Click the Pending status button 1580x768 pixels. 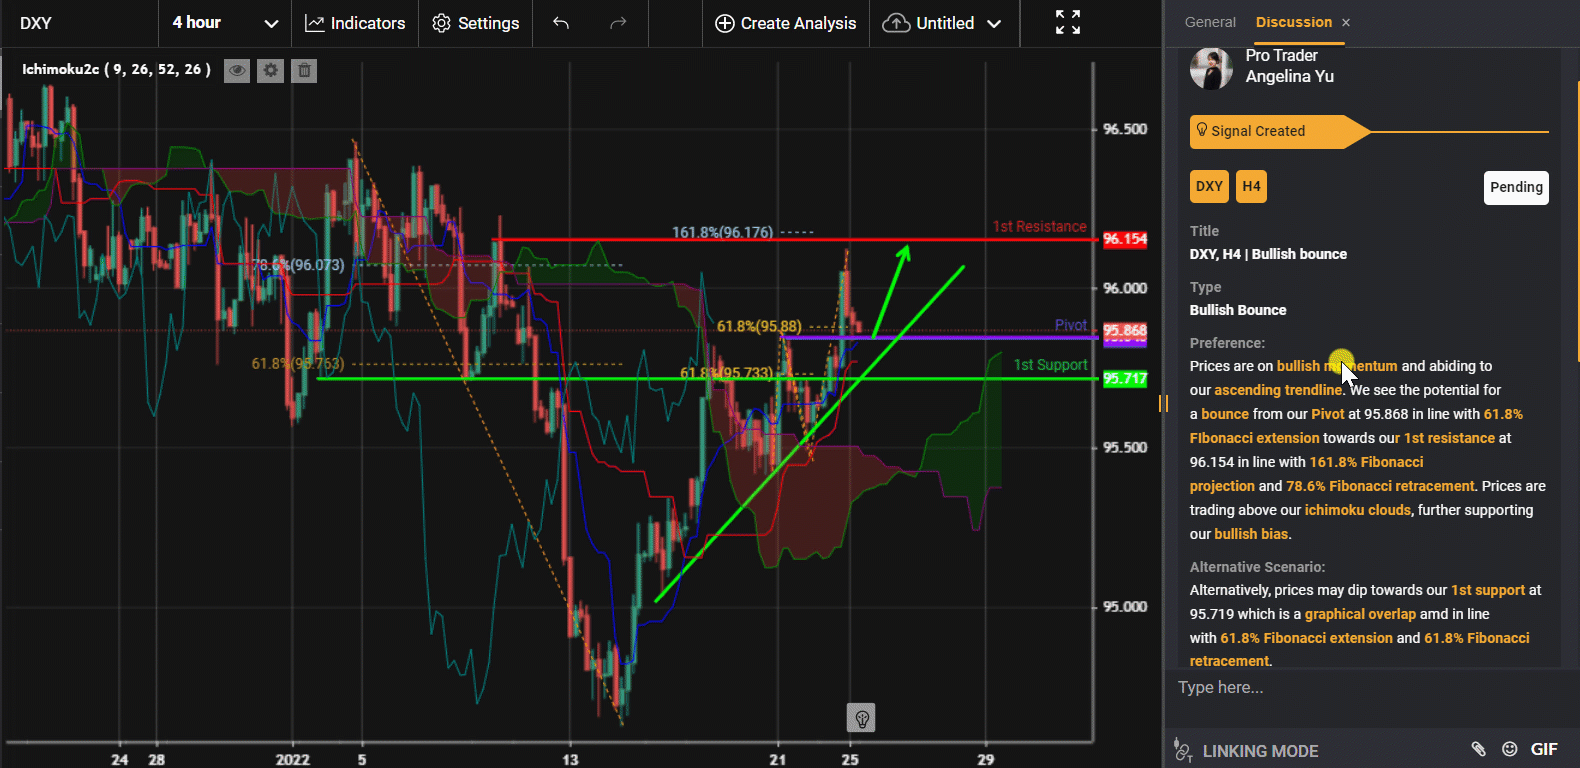point(1516,187)
